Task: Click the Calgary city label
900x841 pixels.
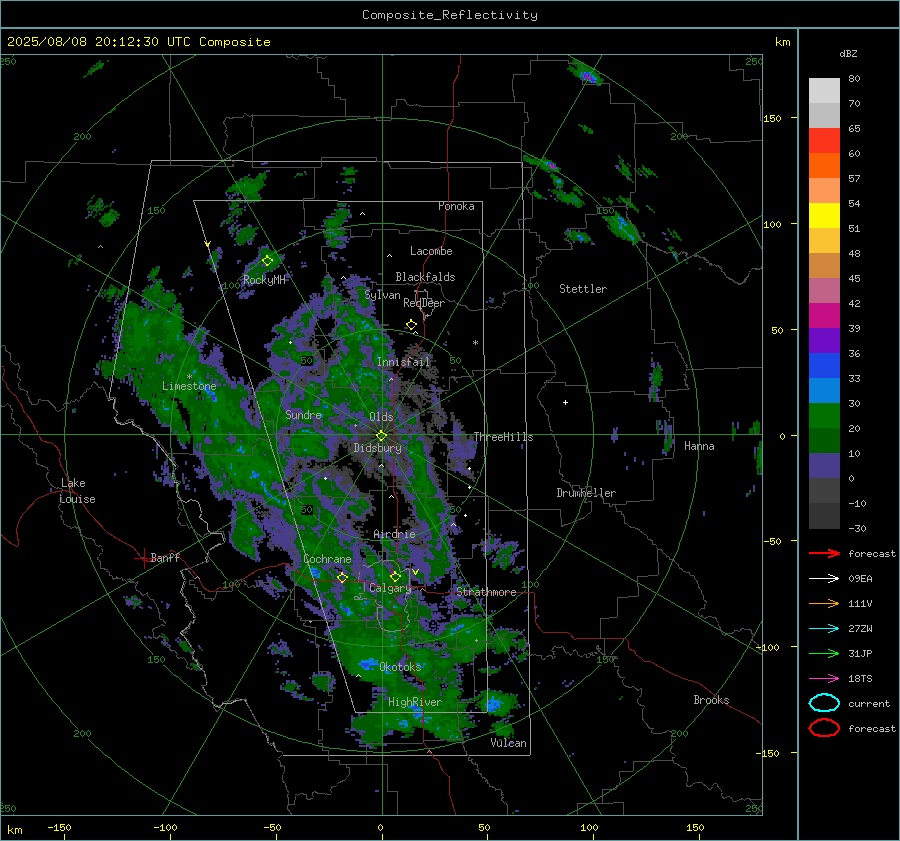Action: click(390, 588)
